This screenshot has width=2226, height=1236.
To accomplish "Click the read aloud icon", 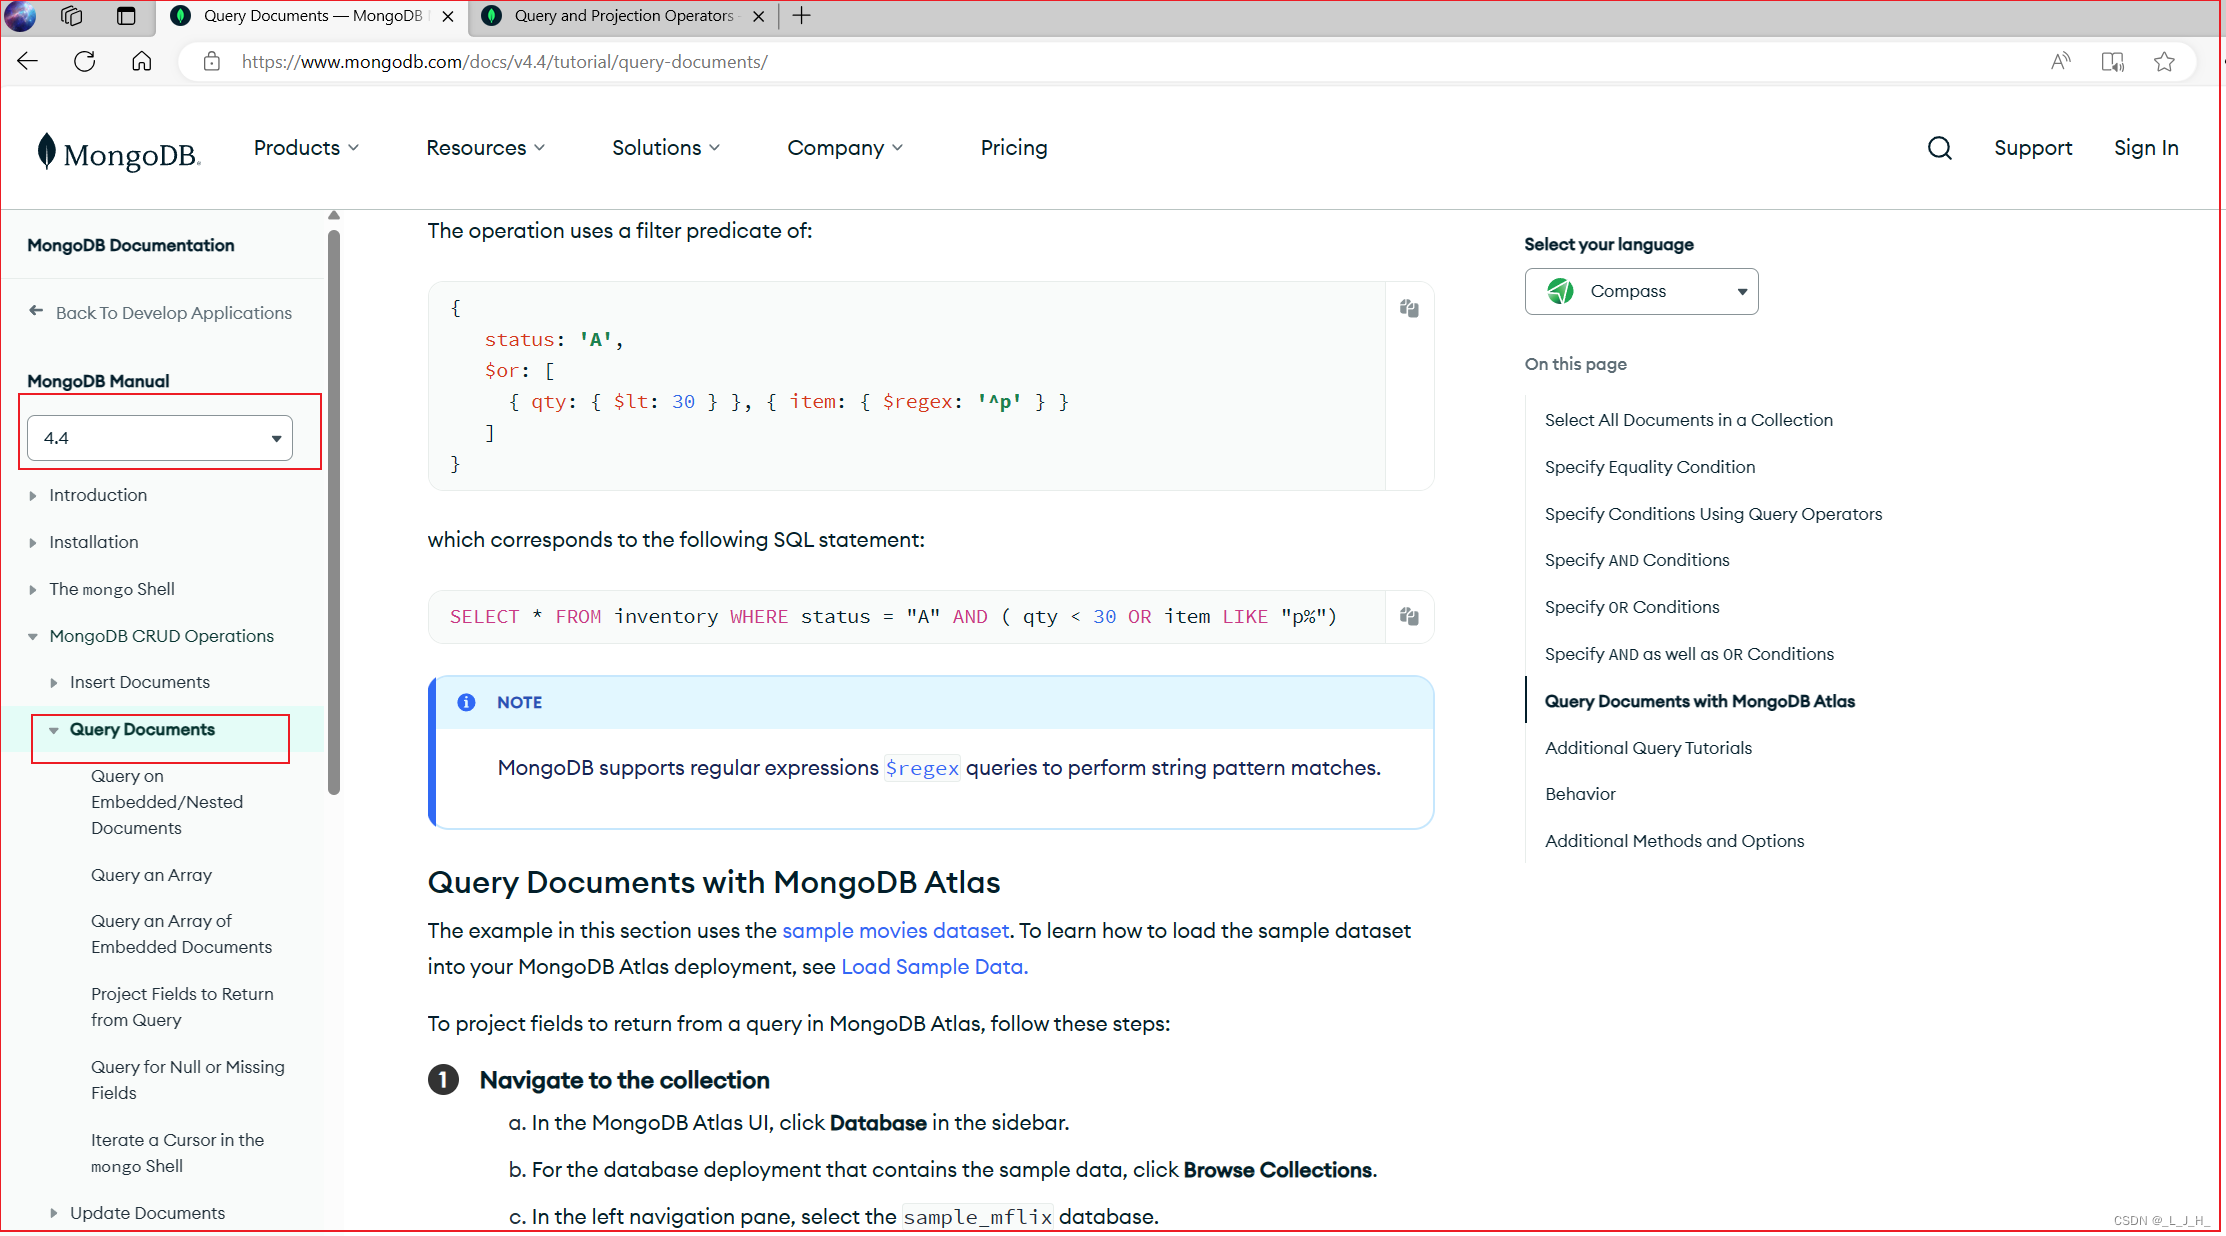I will pos(2060,62).
